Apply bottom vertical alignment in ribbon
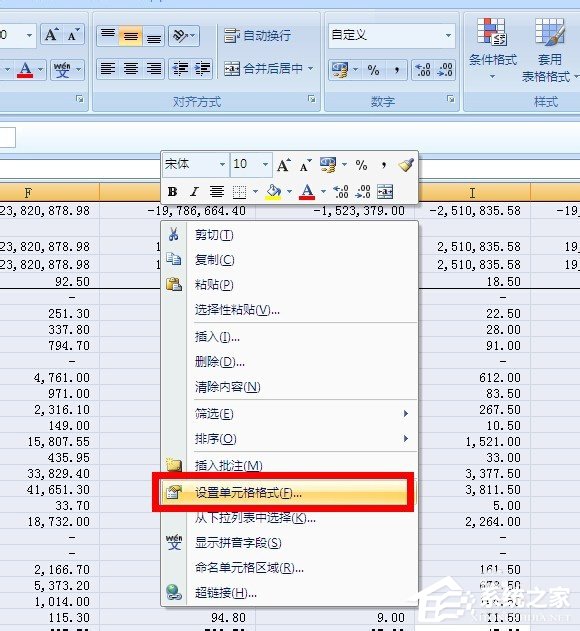This screenshot has width=580, height=631. pyautogui.click(x=153, y=35)
